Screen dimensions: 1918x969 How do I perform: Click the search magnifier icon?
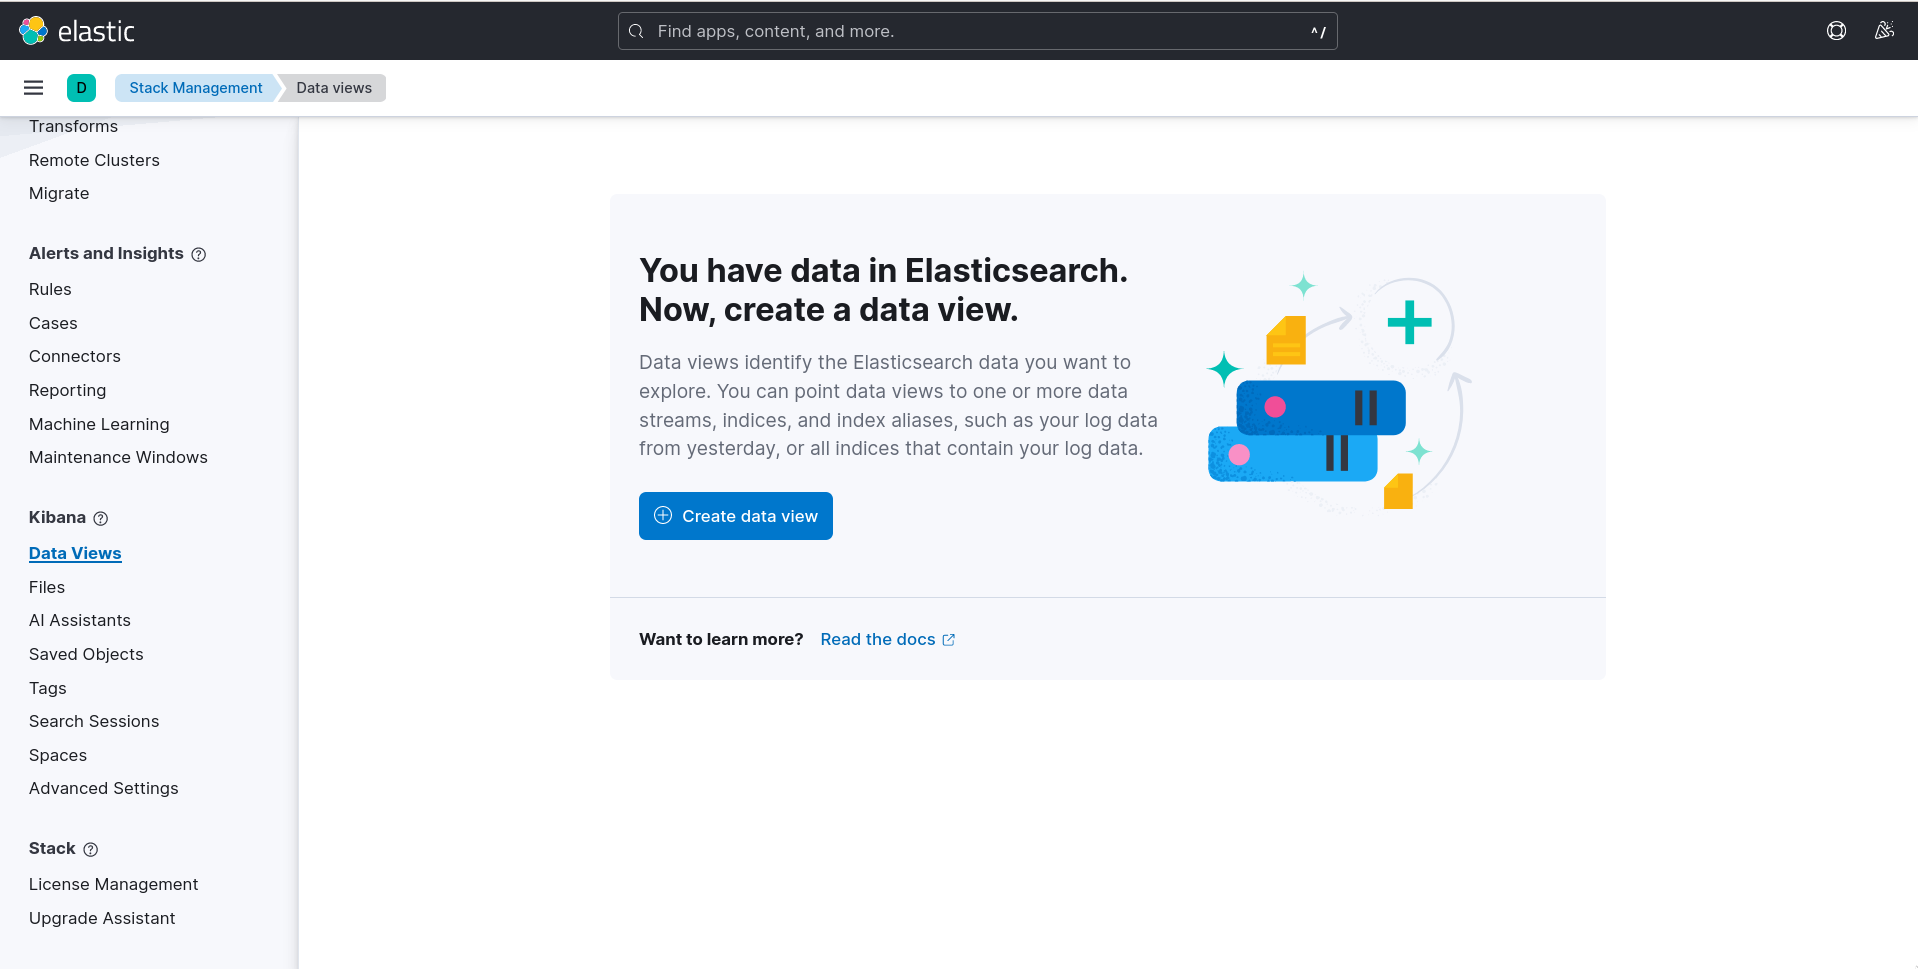(636, 31)
